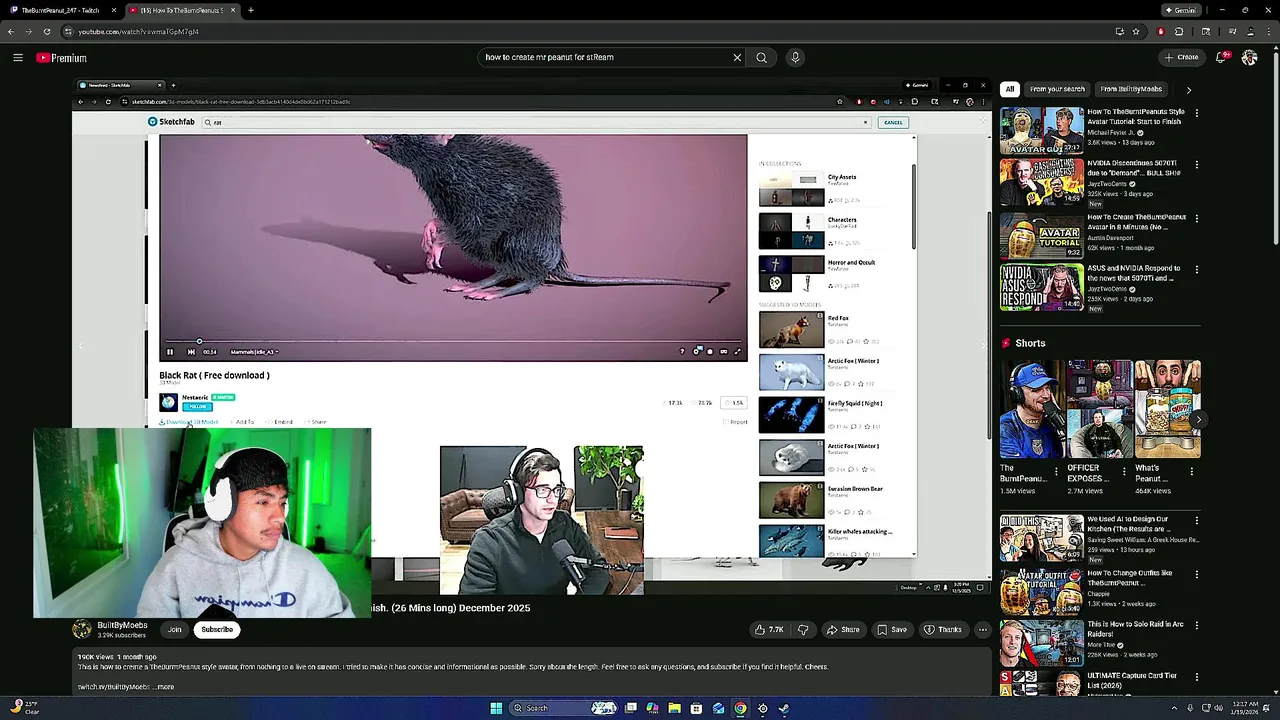Click the Join channel button

tap(175, 630)
